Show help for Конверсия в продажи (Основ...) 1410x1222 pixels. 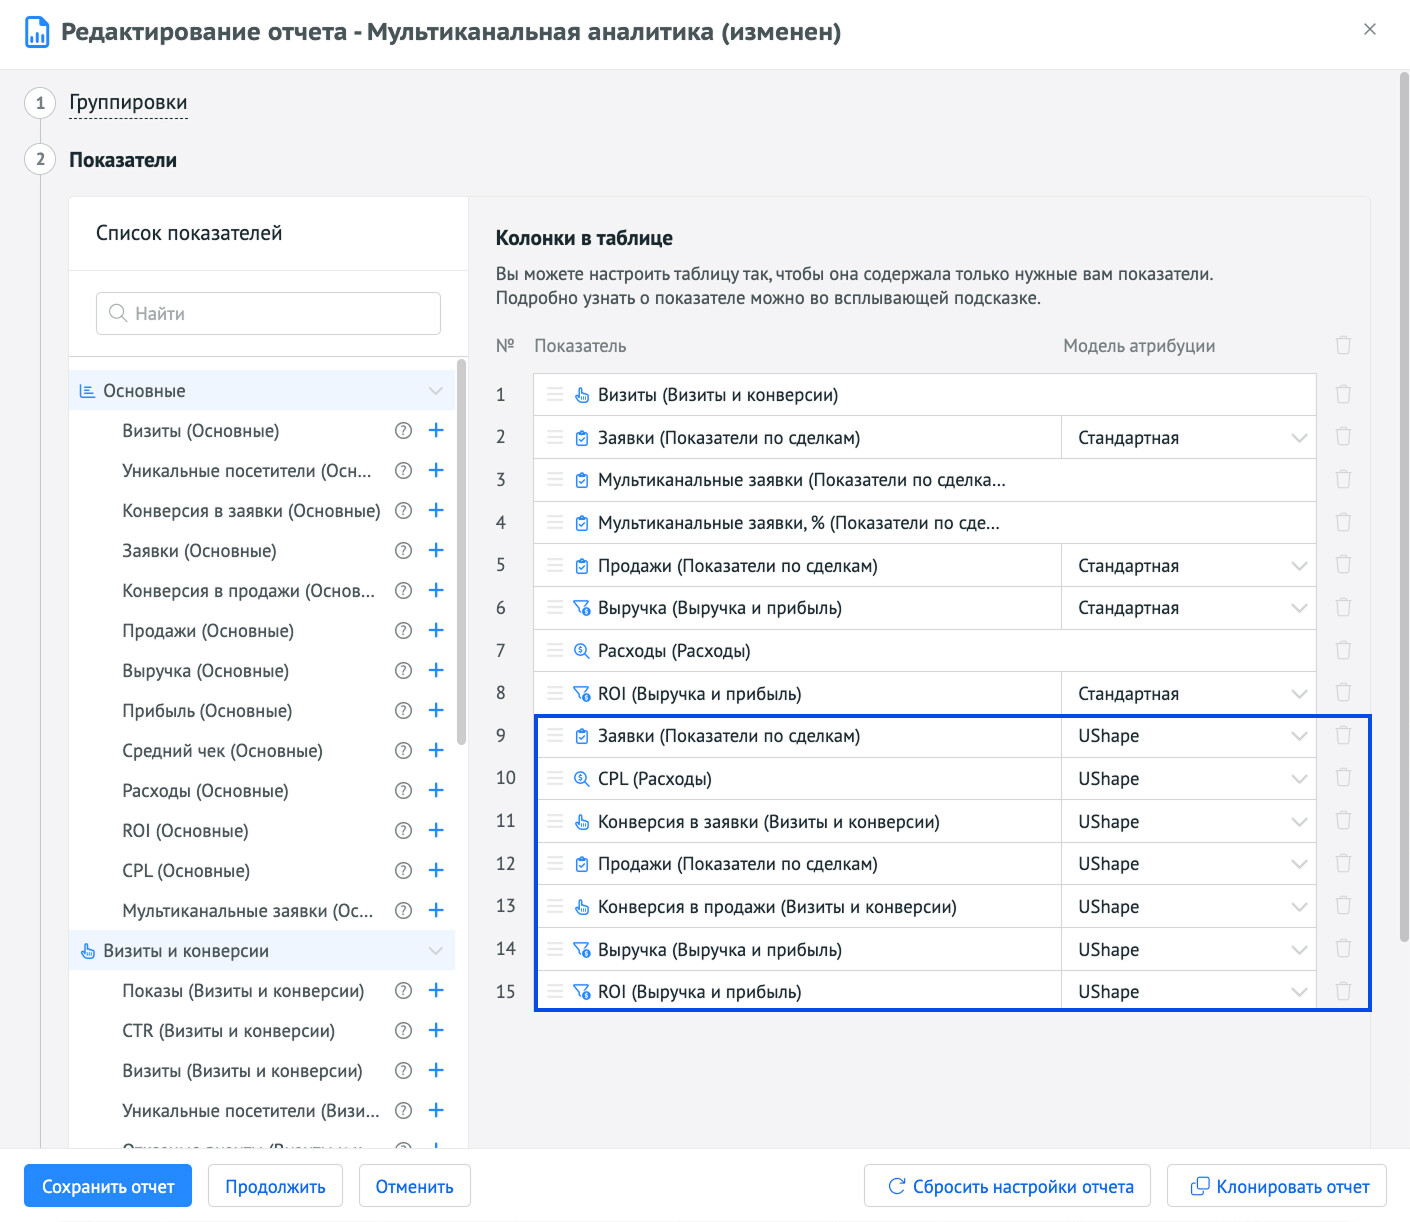tap(403, 590)
